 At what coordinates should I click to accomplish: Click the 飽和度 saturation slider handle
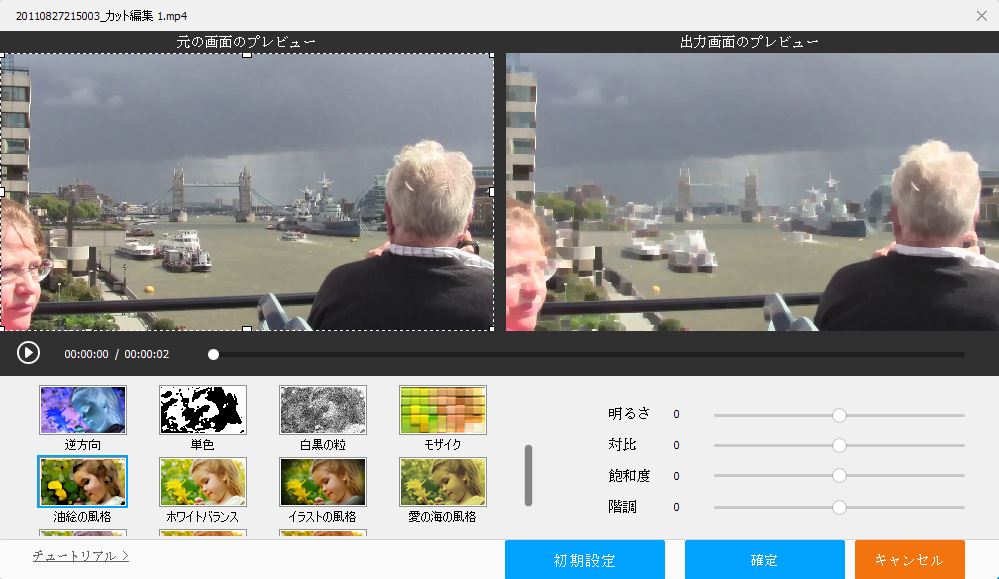click(x=839, y=476)
